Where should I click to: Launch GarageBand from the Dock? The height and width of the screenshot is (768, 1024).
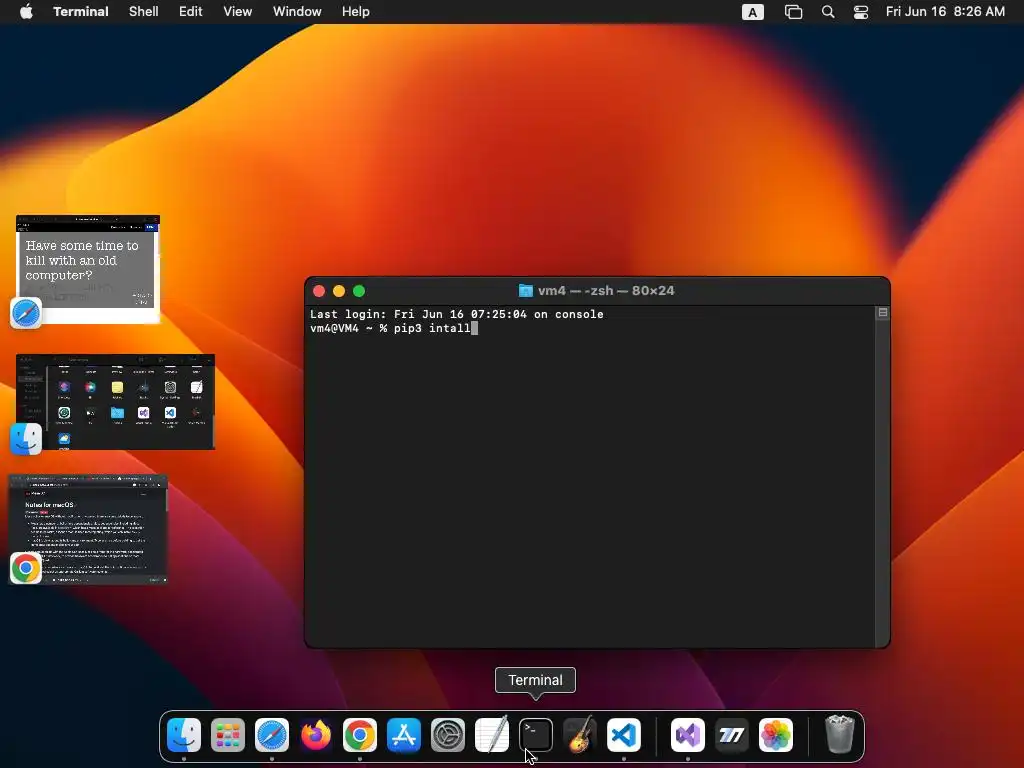(580, 735)
